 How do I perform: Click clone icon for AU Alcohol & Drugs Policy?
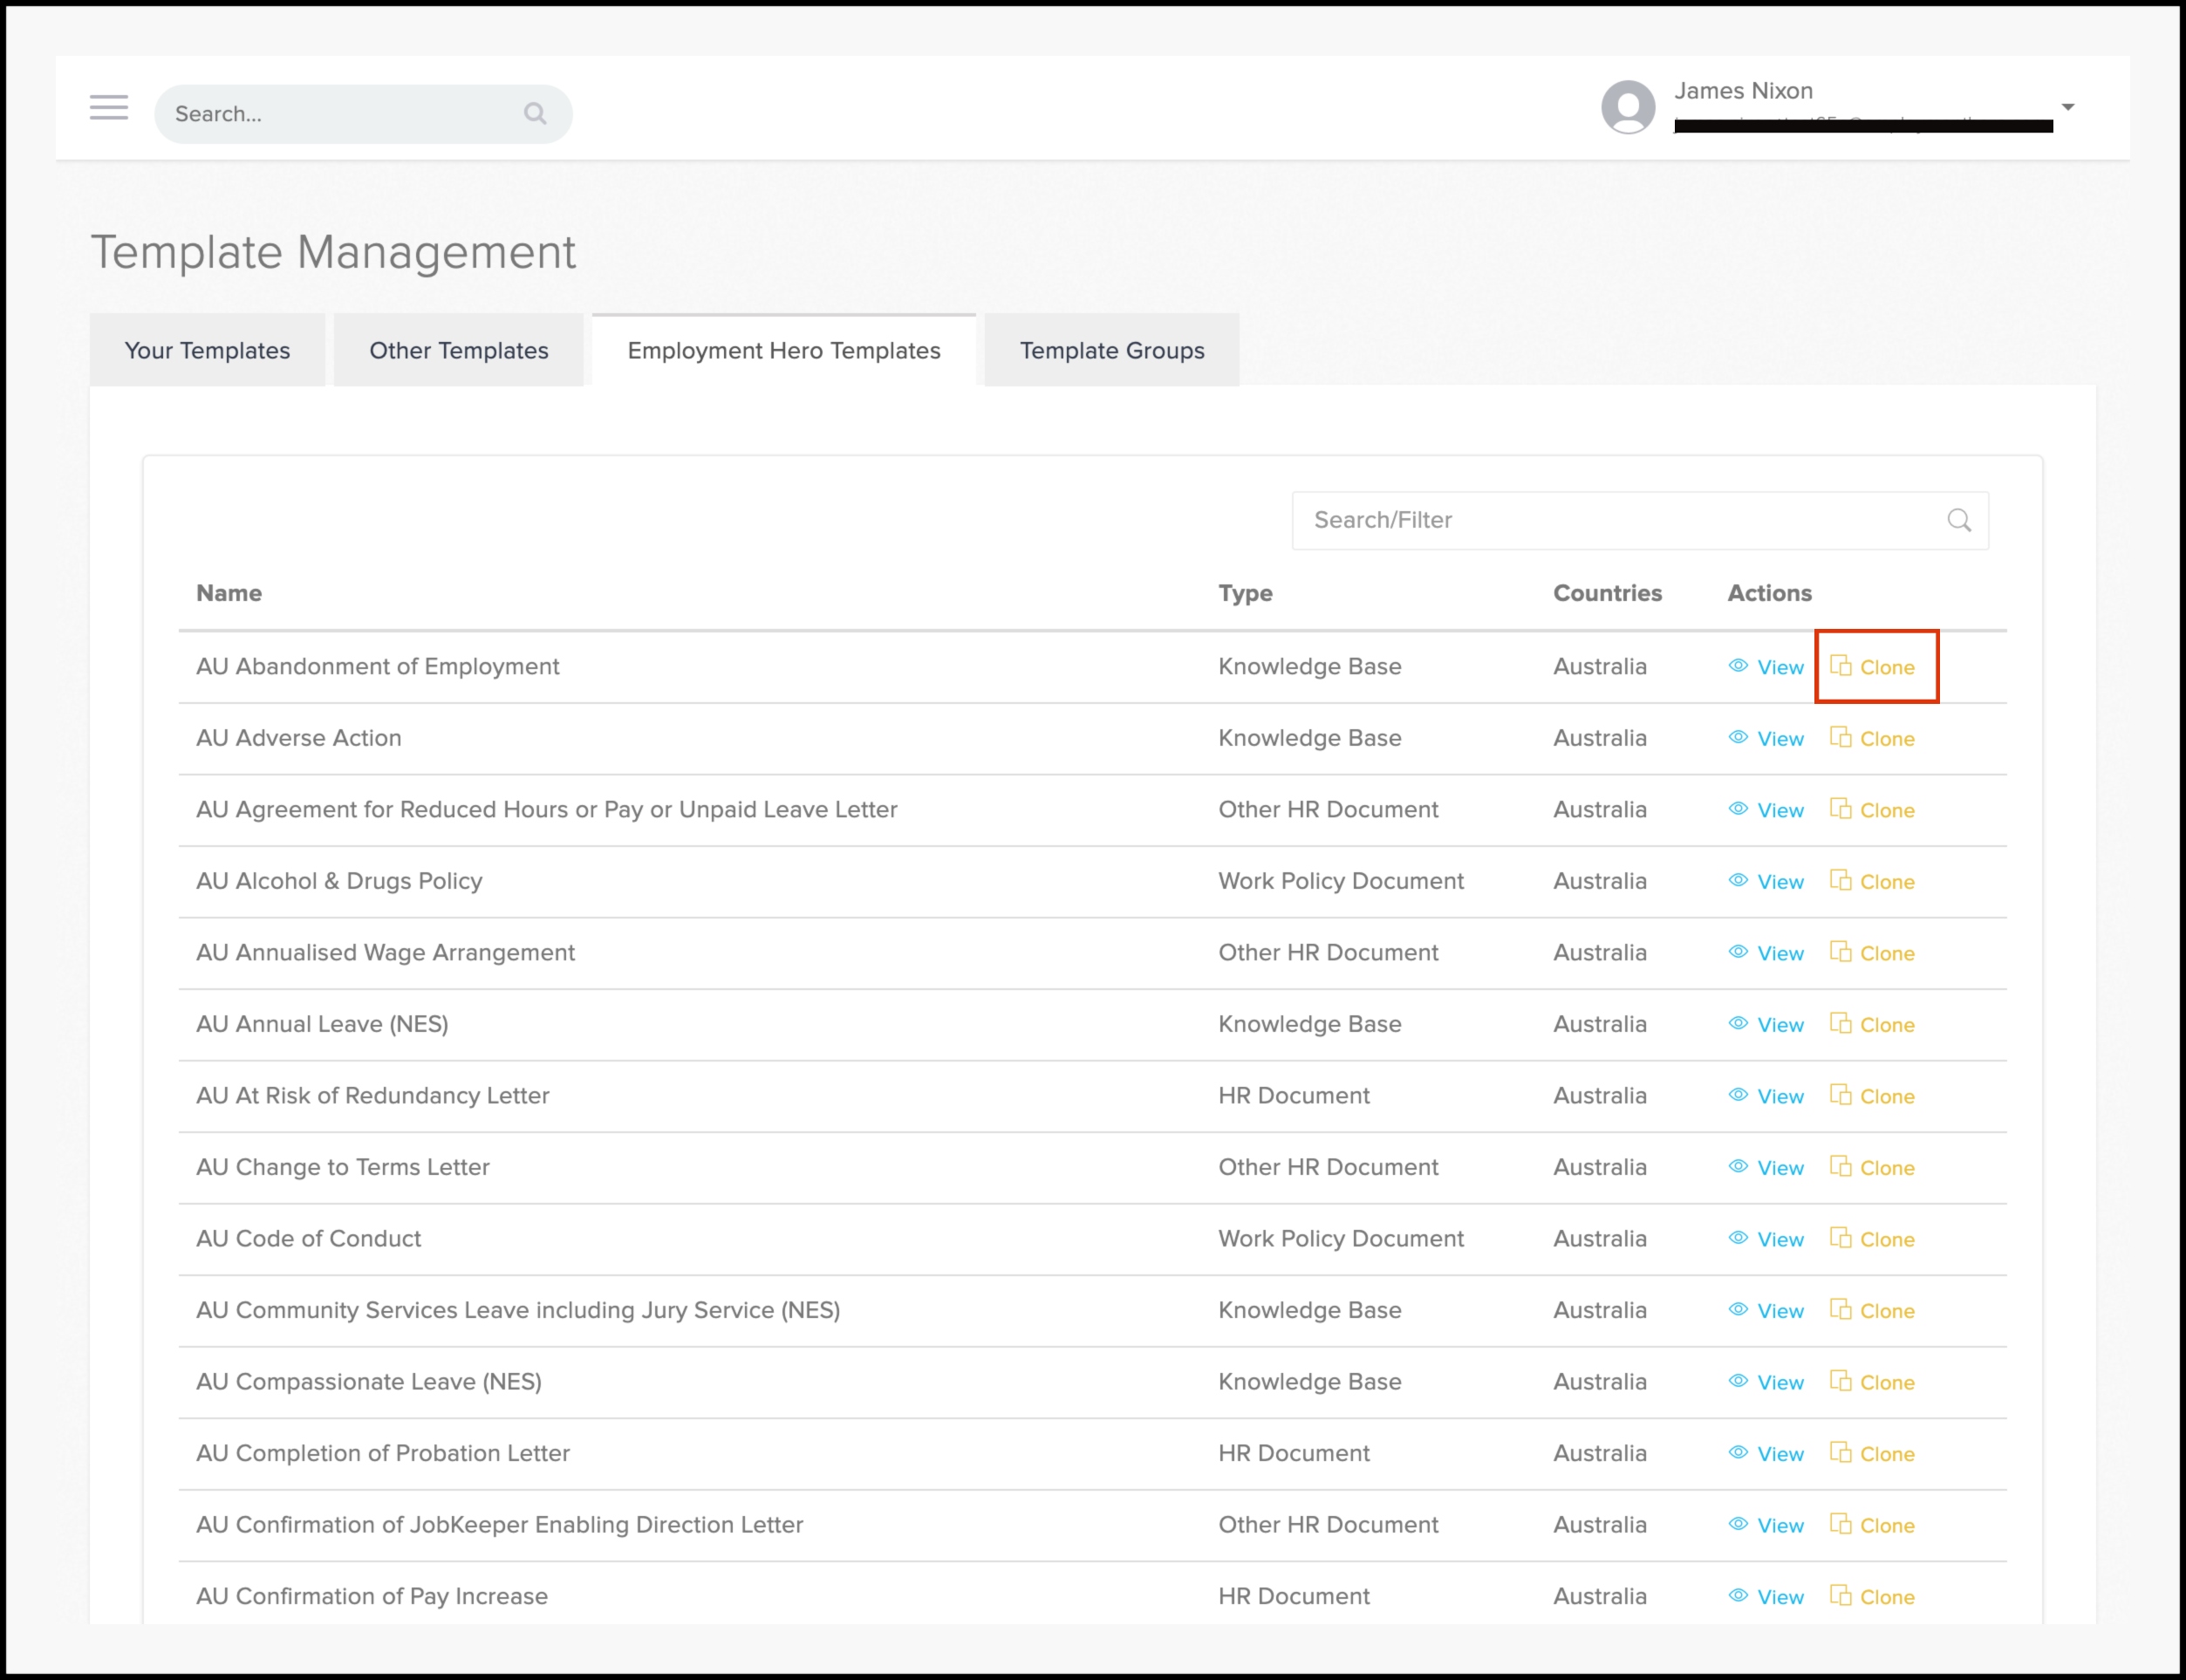pyautogui.click(x=1840, y=880)
